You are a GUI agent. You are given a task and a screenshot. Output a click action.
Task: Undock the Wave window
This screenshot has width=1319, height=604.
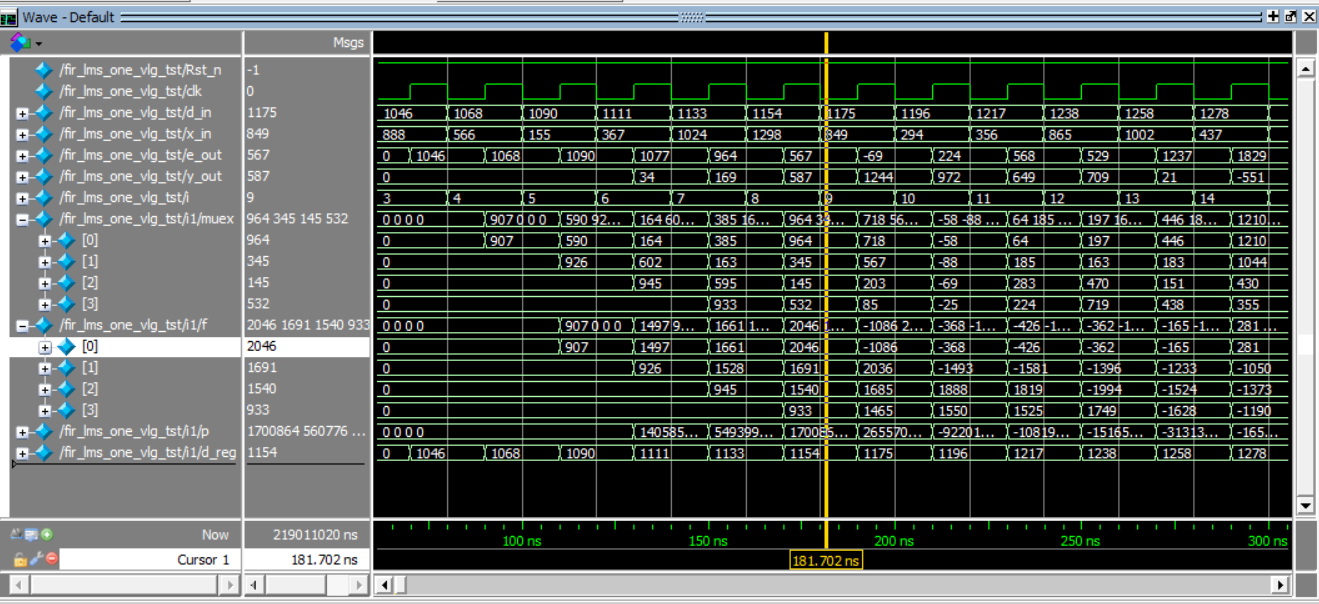1290,17
